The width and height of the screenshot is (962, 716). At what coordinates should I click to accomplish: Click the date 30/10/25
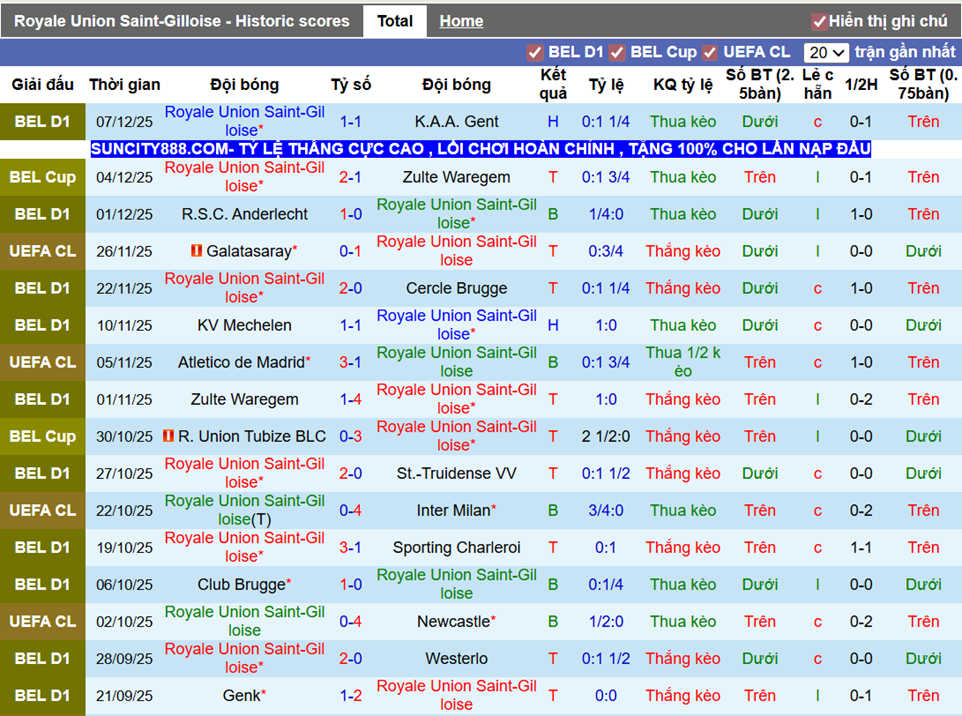click(x=125, y=437)
